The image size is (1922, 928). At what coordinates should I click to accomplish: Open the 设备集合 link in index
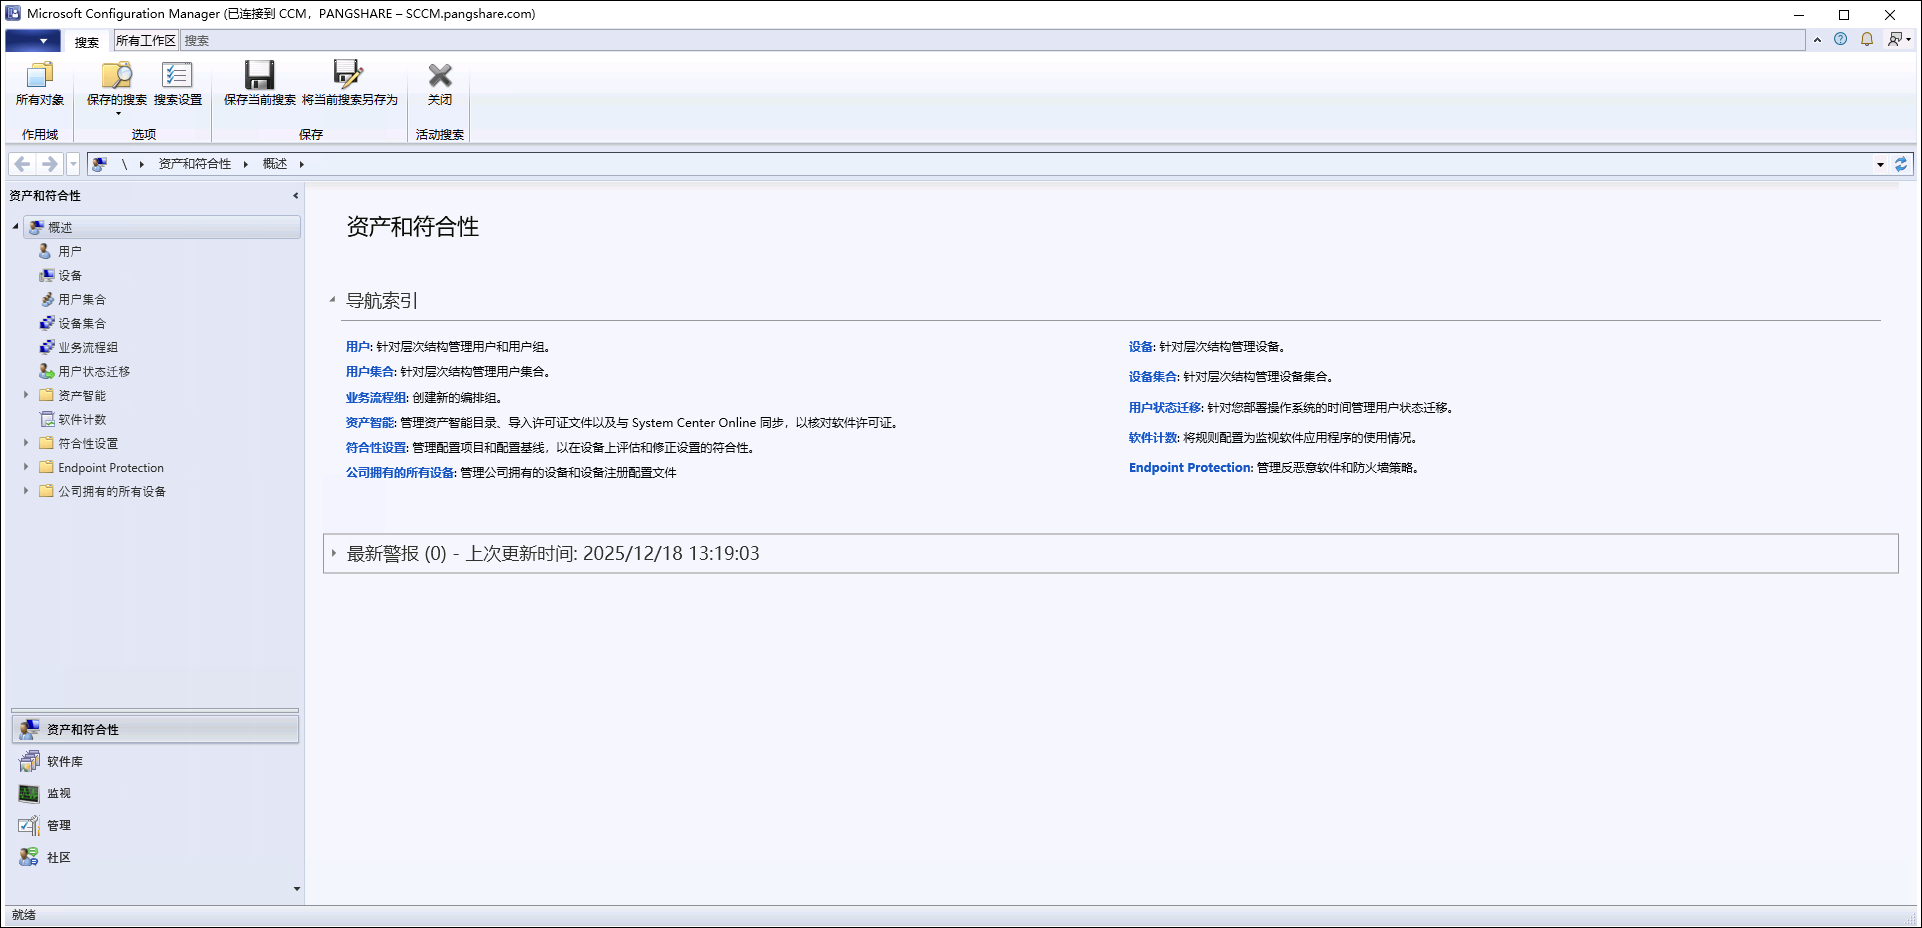1153,377
